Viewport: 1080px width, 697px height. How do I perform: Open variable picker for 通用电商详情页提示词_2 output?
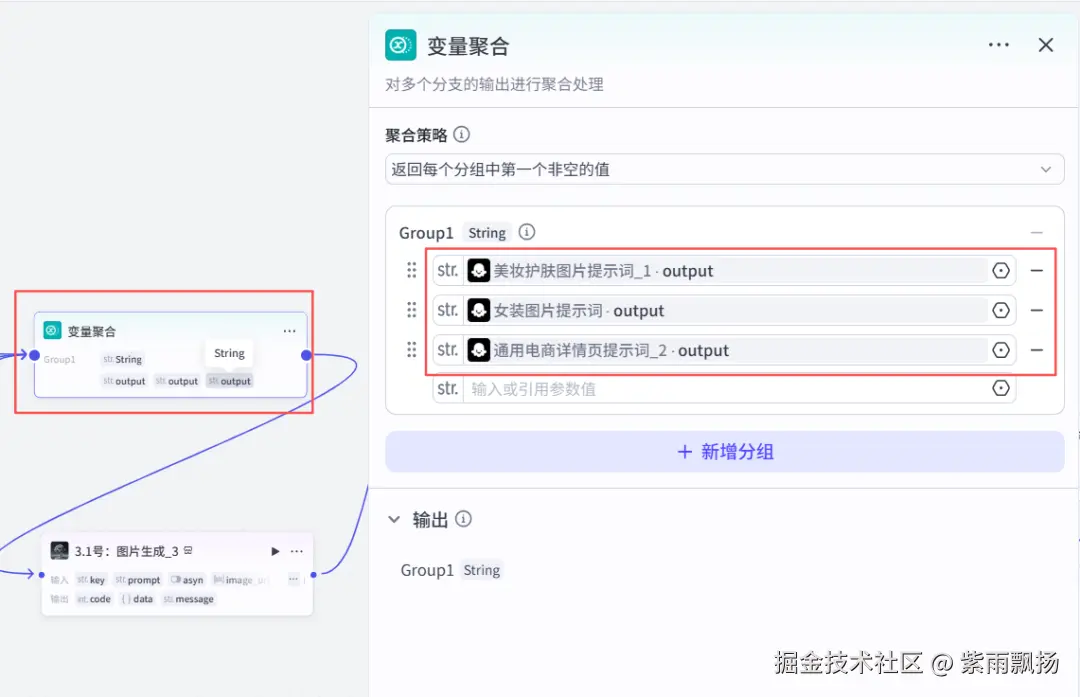pos(1001,350)
